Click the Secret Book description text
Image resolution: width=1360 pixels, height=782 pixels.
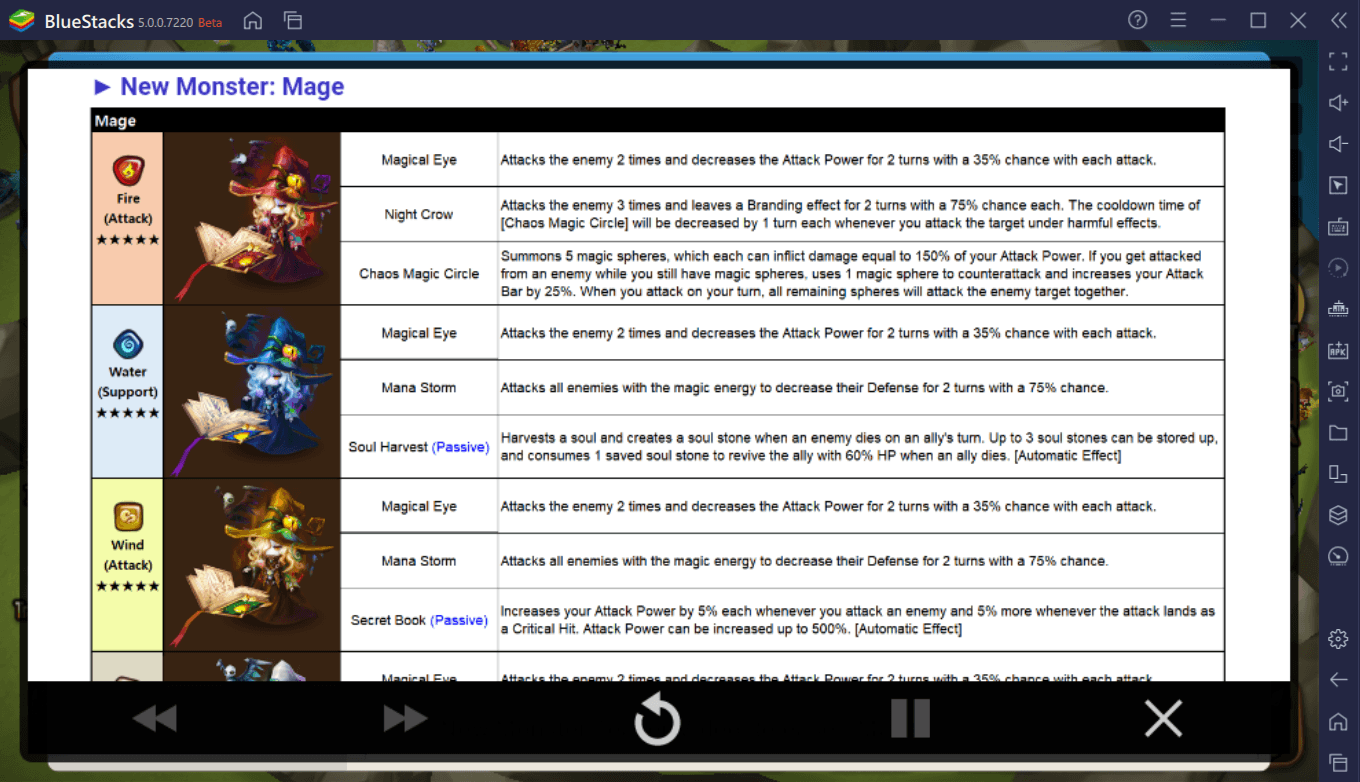tap(857, 620)
